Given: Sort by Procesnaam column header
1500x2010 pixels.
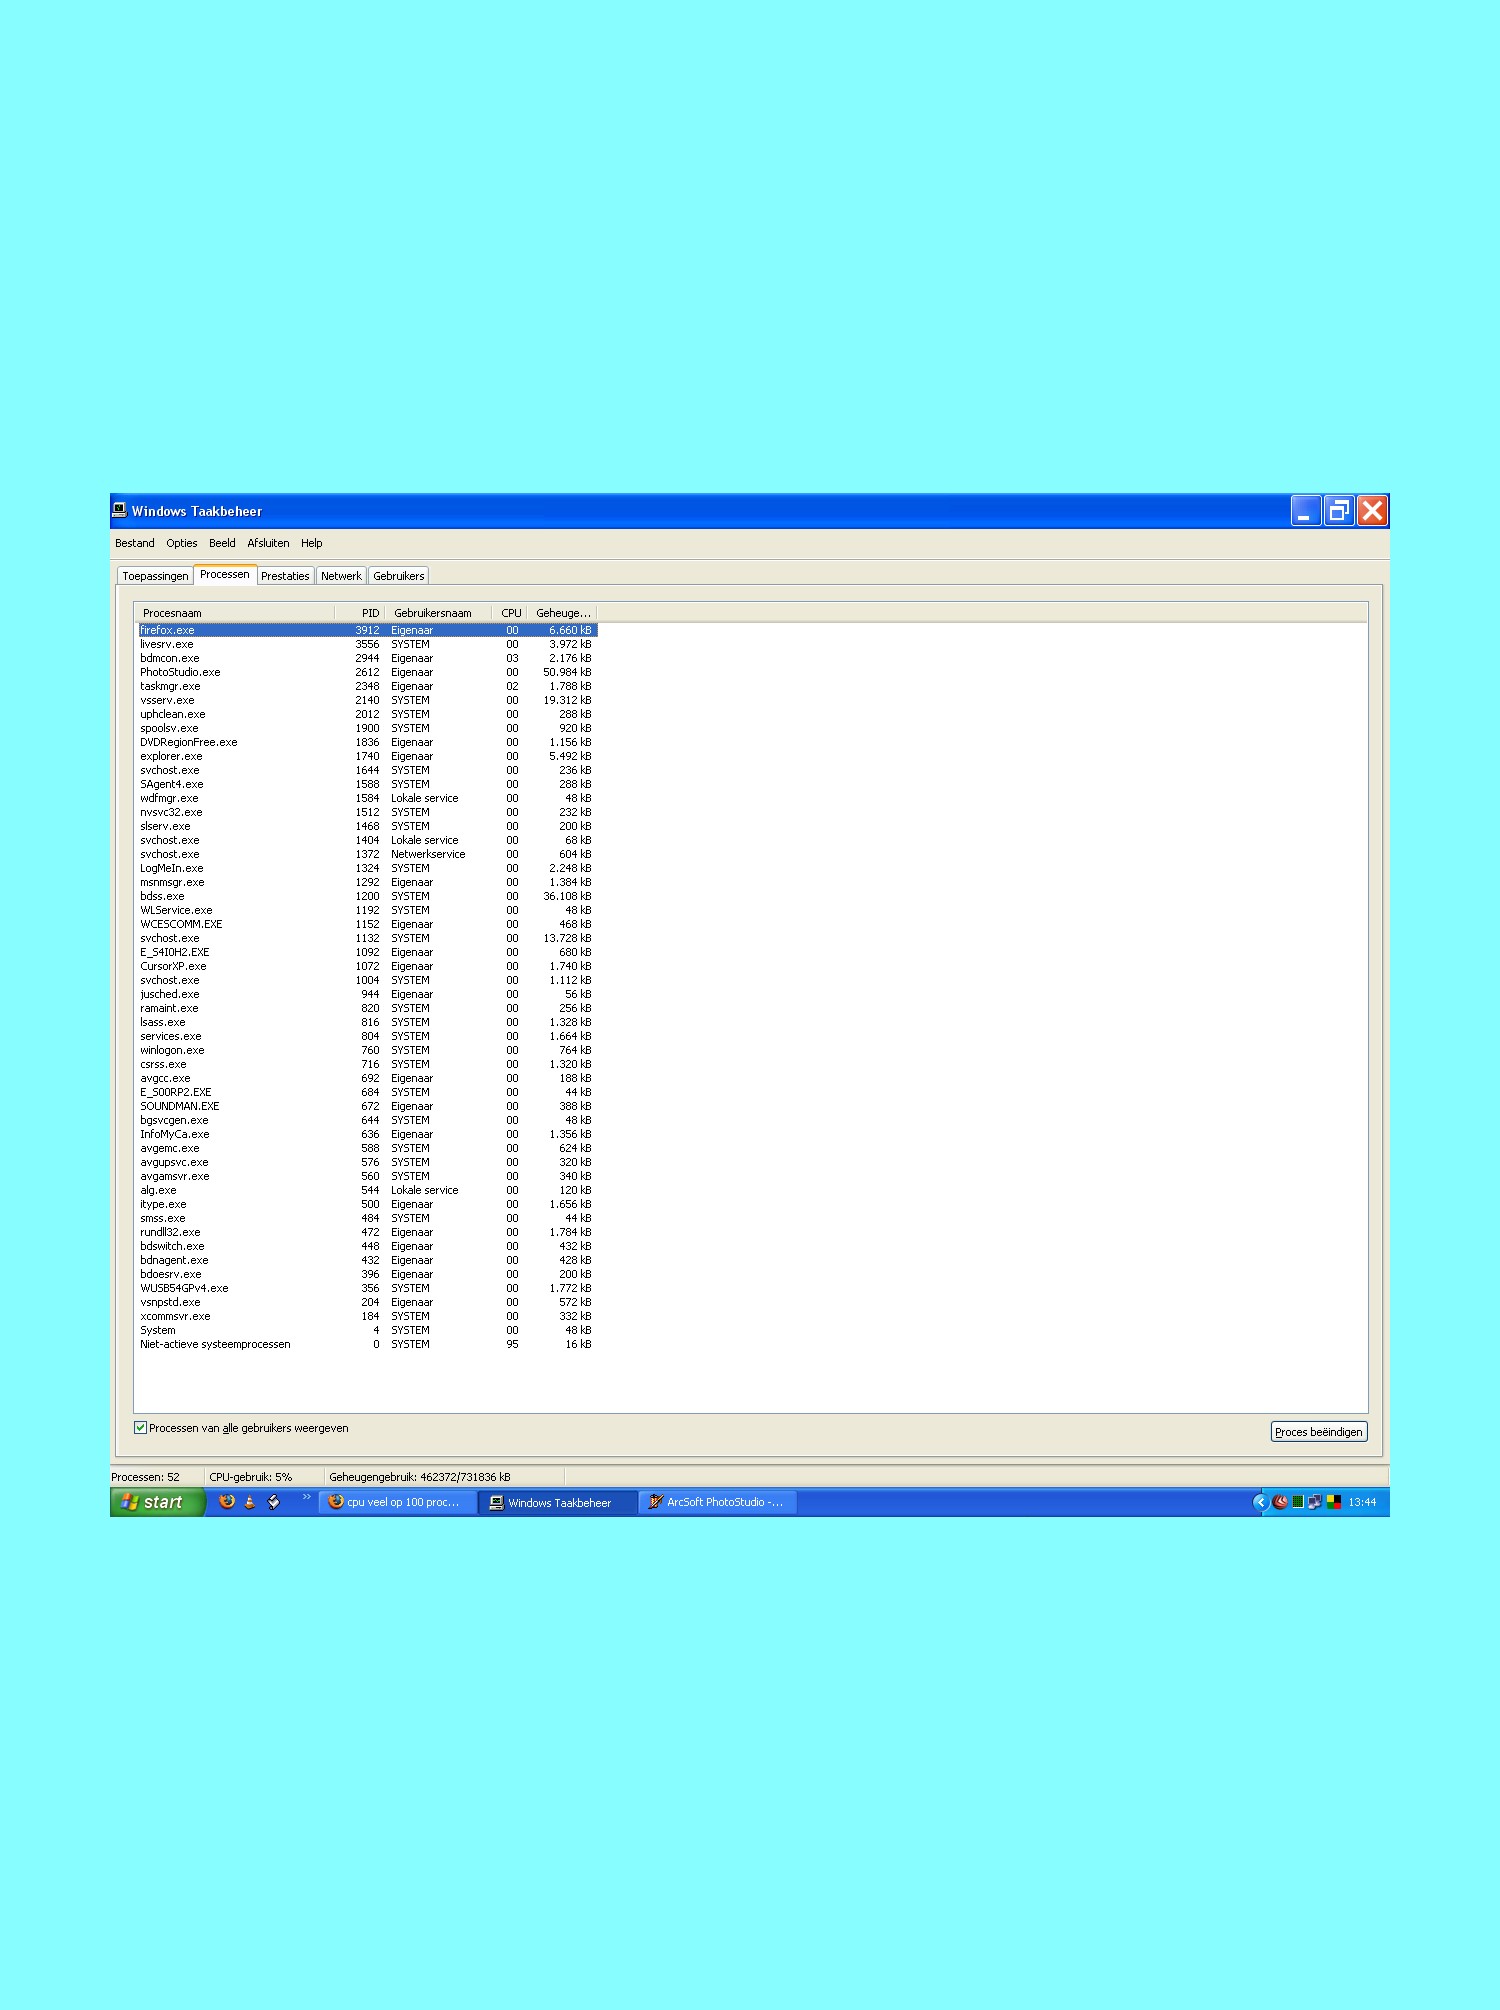Looking at the screenshot, I should point(234,613).
